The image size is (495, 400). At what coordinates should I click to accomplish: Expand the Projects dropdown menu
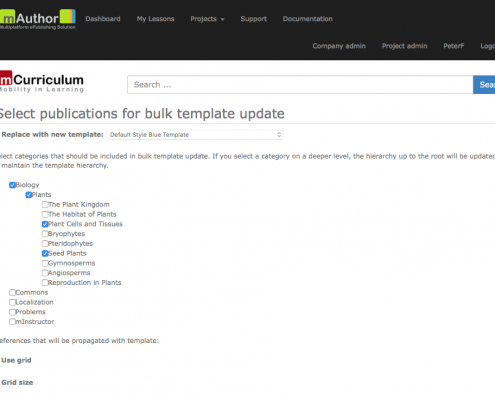click(x=207, y=19)
